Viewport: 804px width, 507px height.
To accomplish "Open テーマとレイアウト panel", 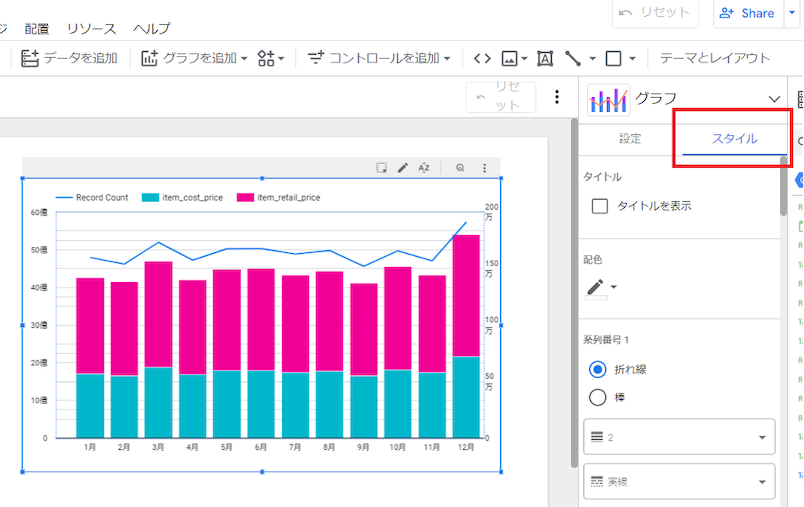I will click(x=715, y=58).
